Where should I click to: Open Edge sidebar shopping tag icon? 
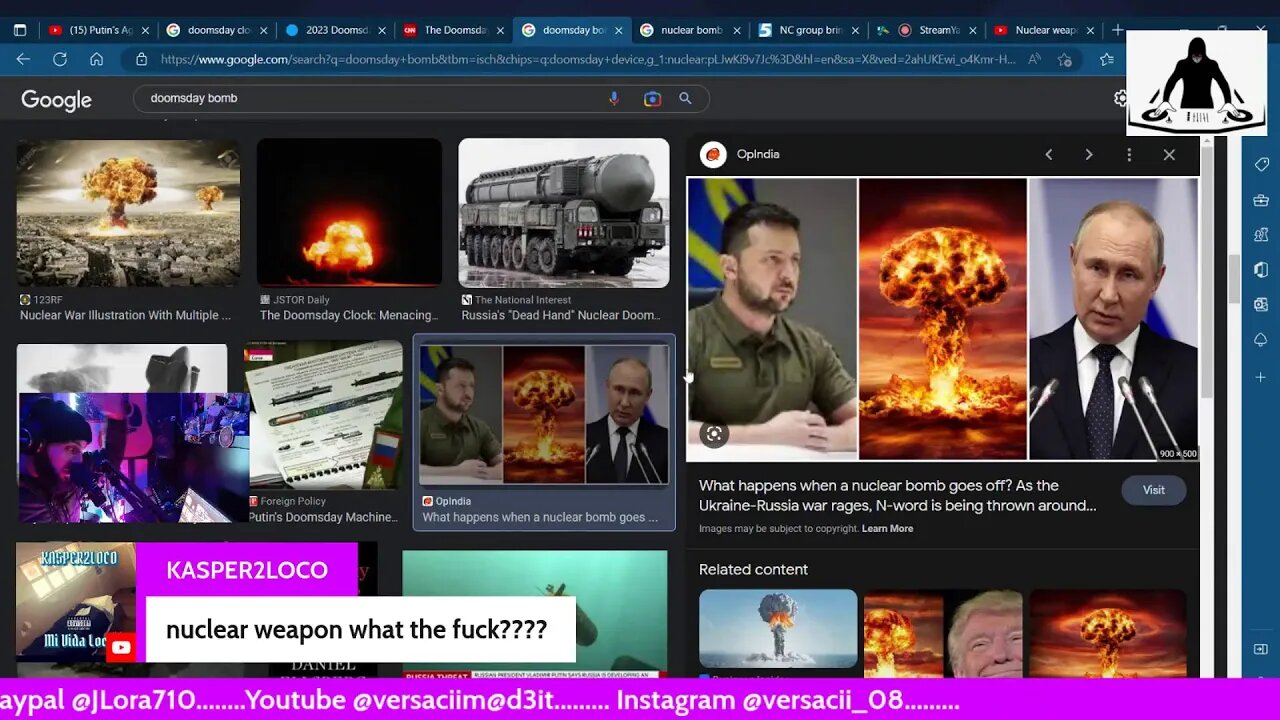click(x=1261, y=165)
